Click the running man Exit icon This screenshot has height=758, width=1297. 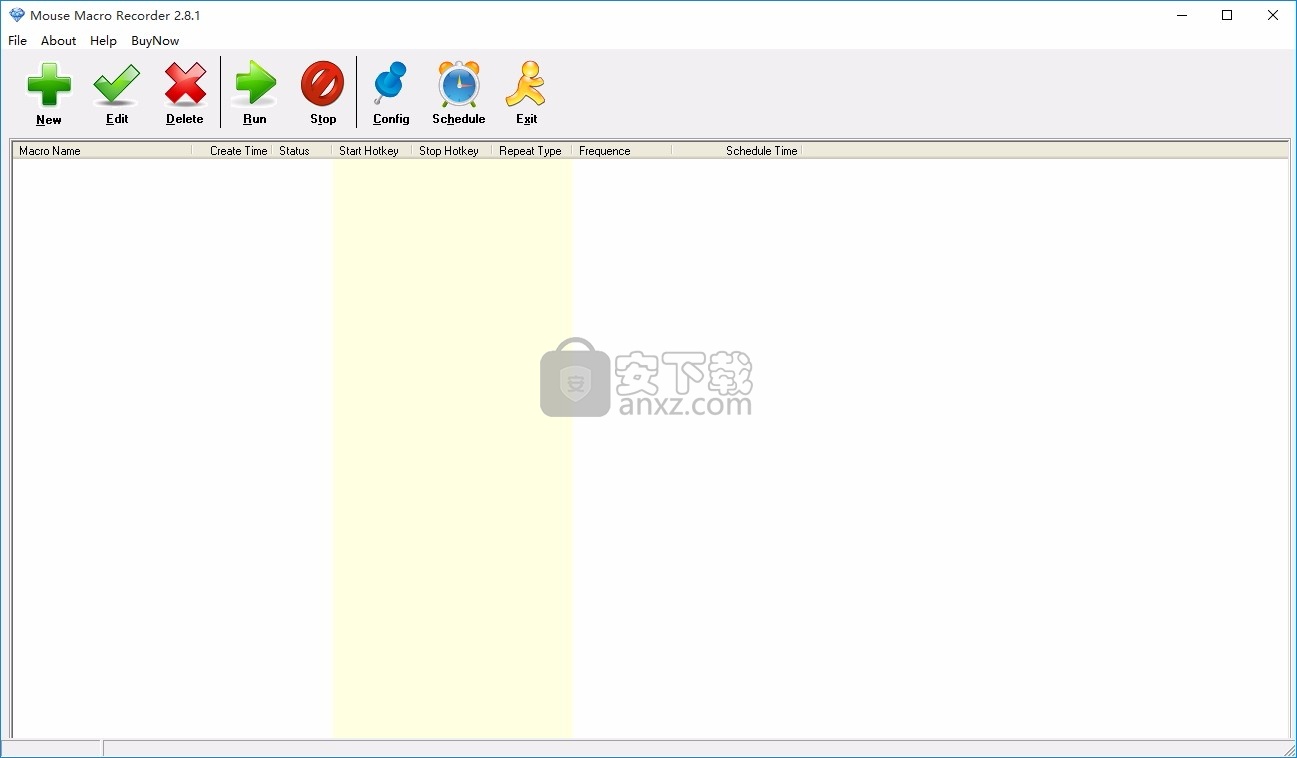point(526,84)
